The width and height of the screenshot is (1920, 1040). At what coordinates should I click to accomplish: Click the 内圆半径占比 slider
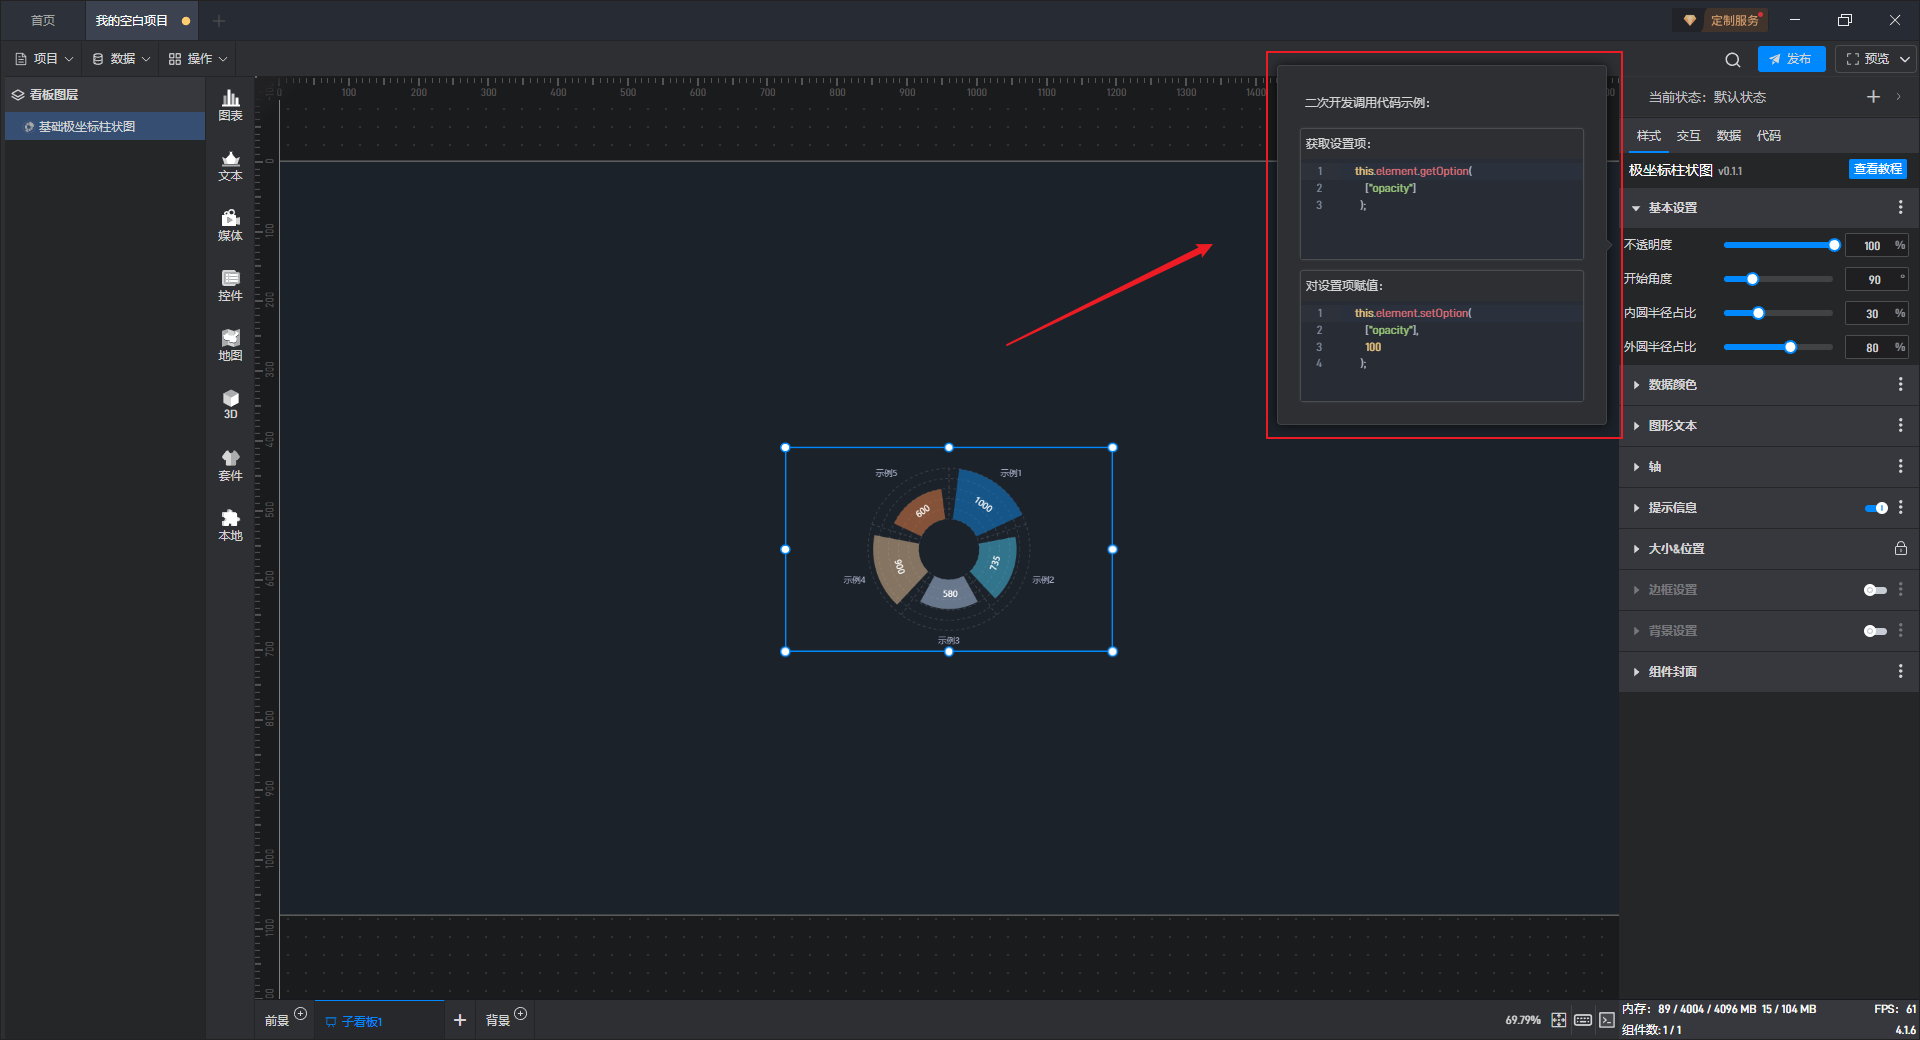(x=1780, y=313)
